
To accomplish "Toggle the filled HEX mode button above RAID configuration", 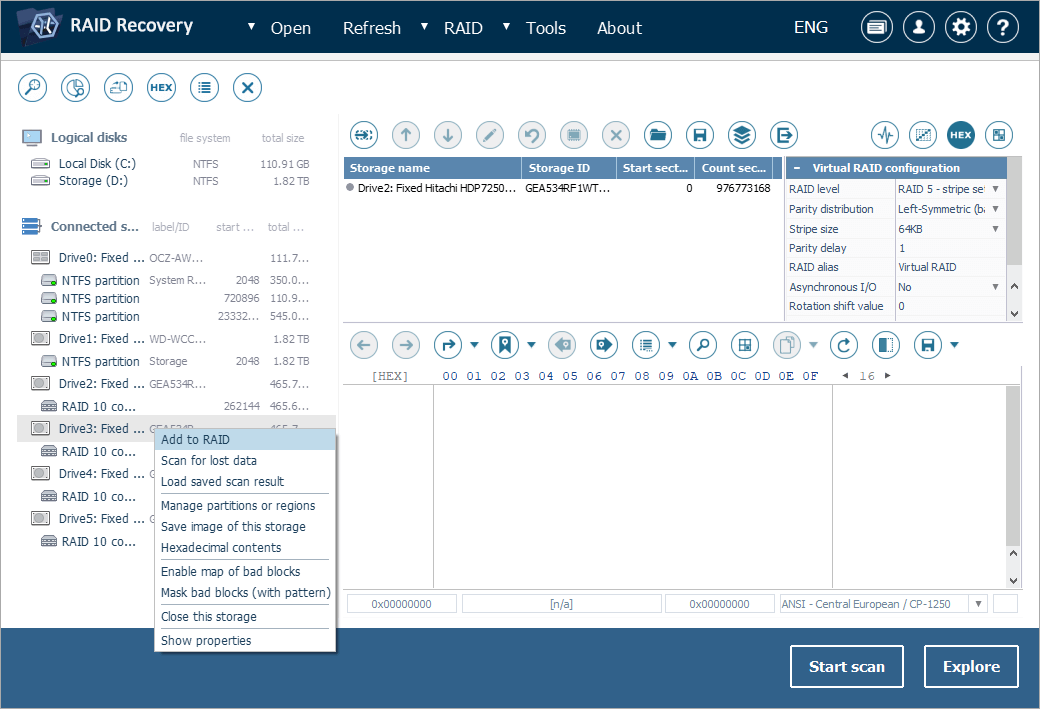I will click(x=960, y=134).
